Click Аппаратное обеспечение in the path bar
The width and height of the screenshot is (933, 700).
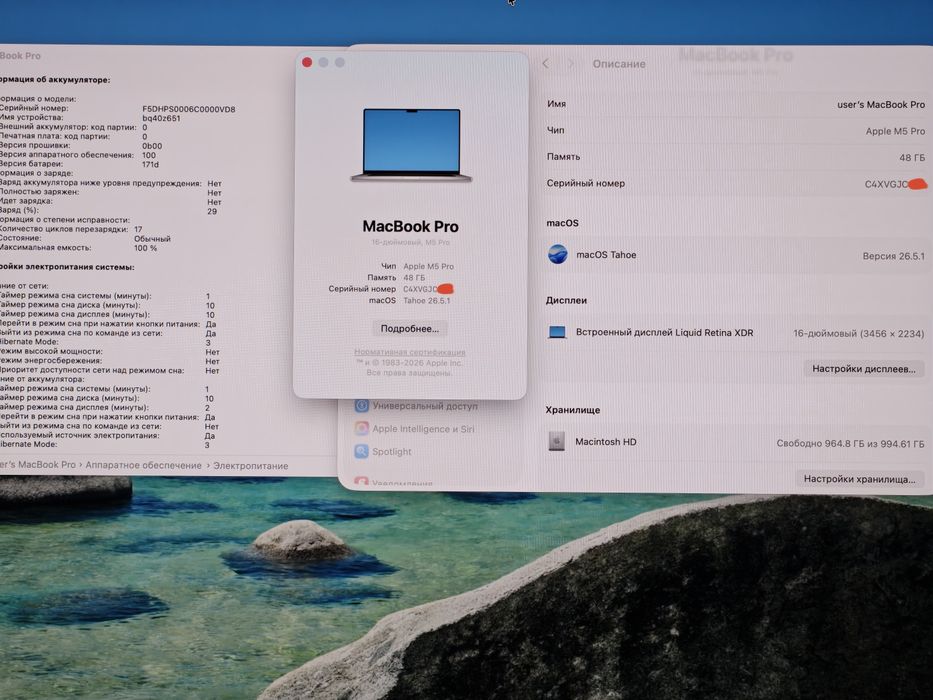143,465
